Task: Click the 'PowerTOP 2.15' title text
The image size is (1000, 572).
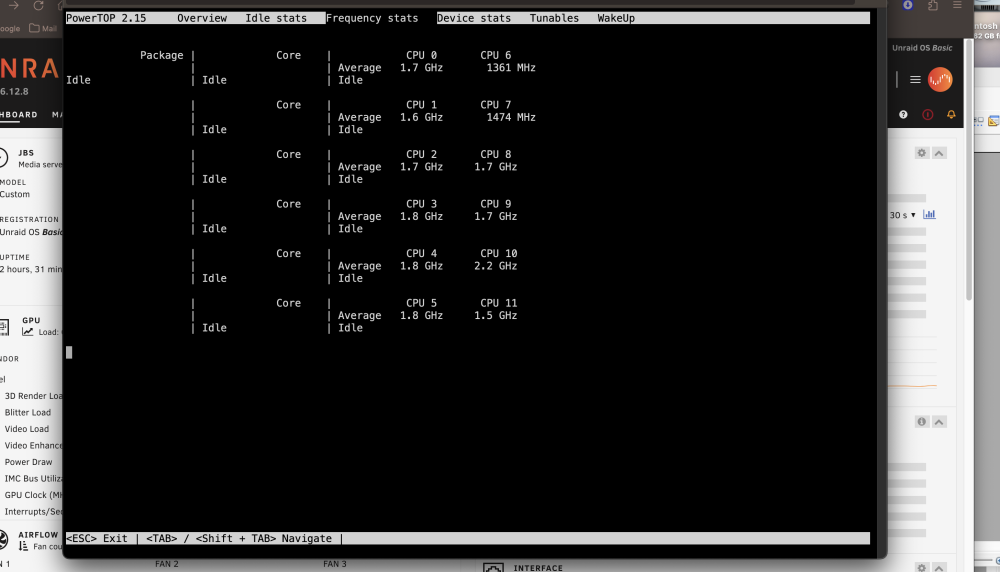Action: pos(106,18)
